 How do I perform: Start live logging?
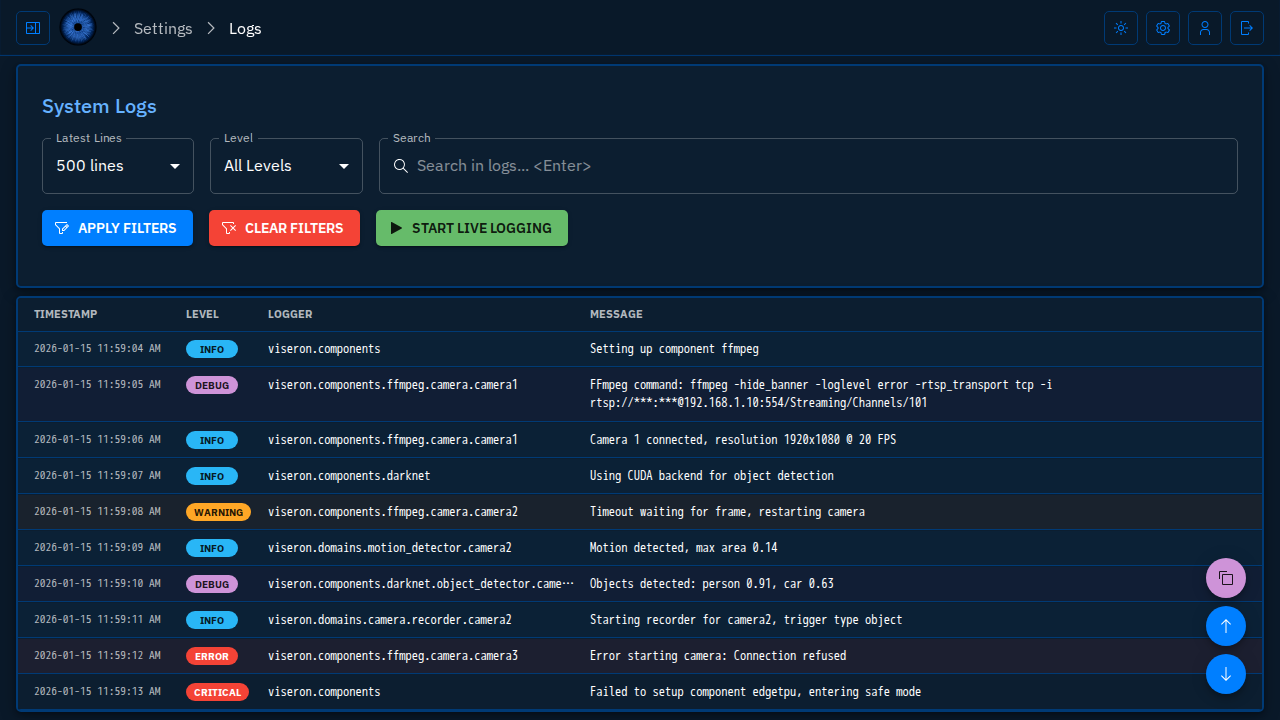point(472,228)
